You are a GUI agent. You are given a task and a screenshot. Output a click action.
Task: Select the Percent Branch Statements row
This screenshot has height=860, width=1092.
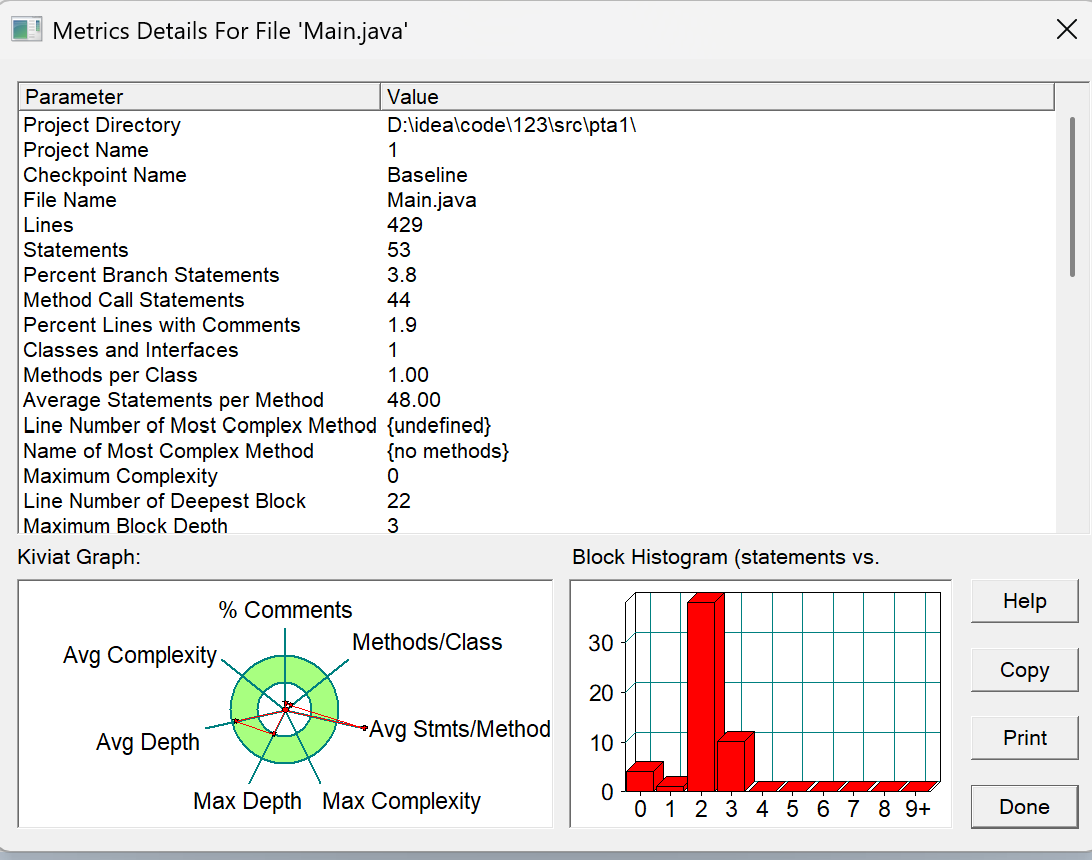(x=536, y=275)
